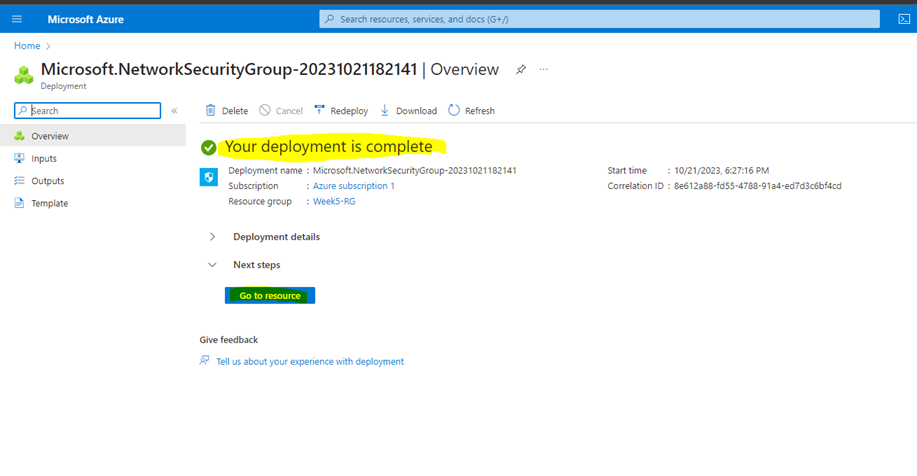Click the green success checkmark icon

tap(208, 147)
